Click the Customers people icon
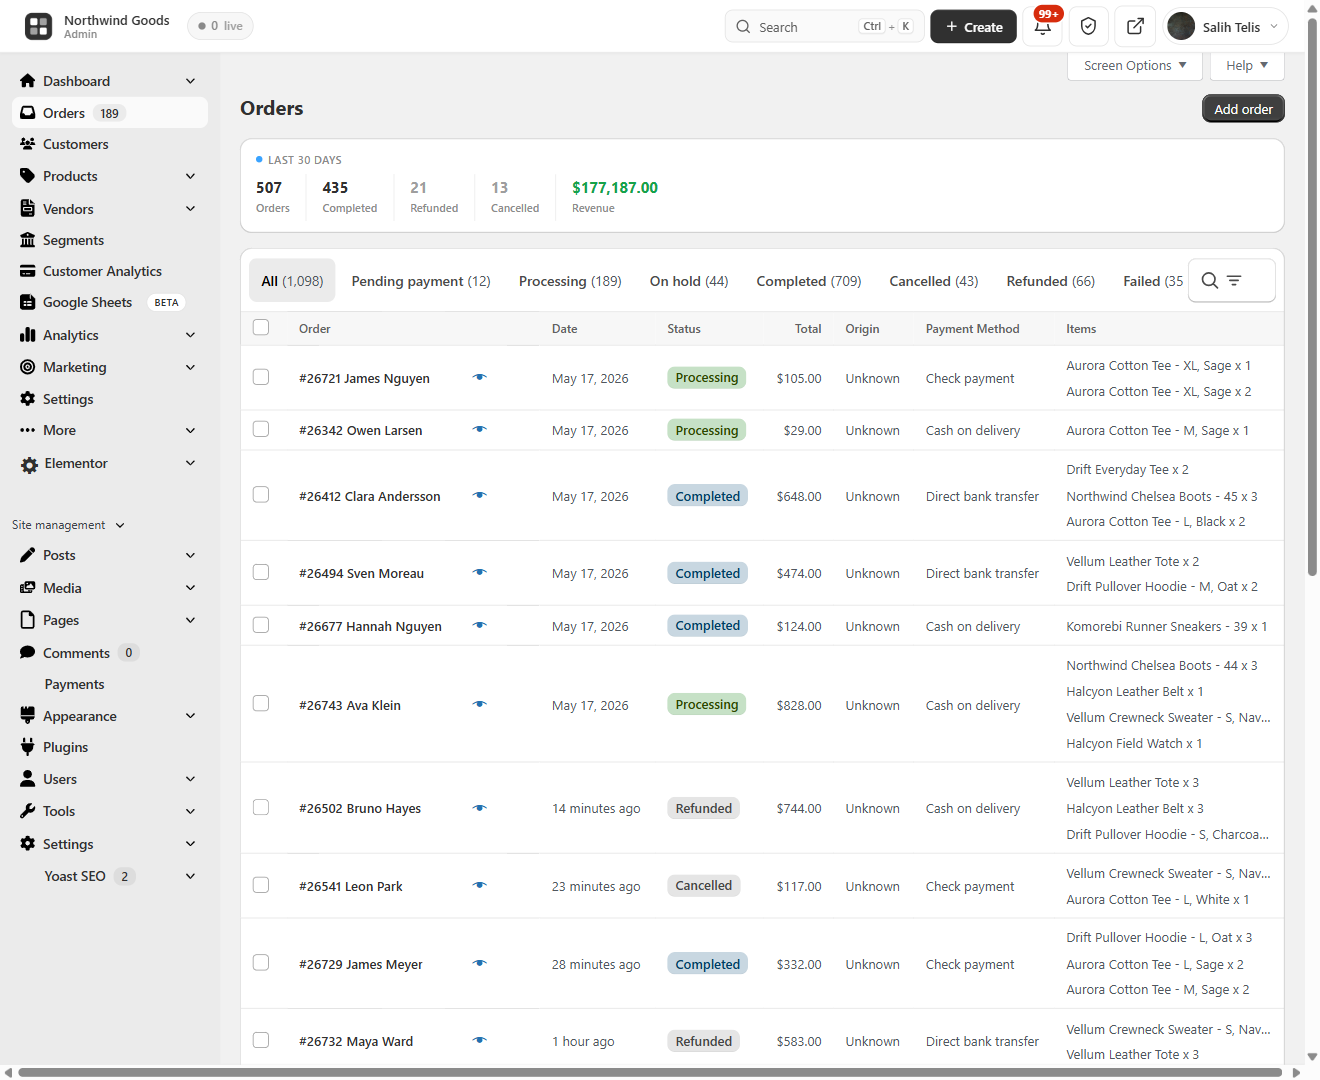1320x1080 pixels. coord(28,144)
